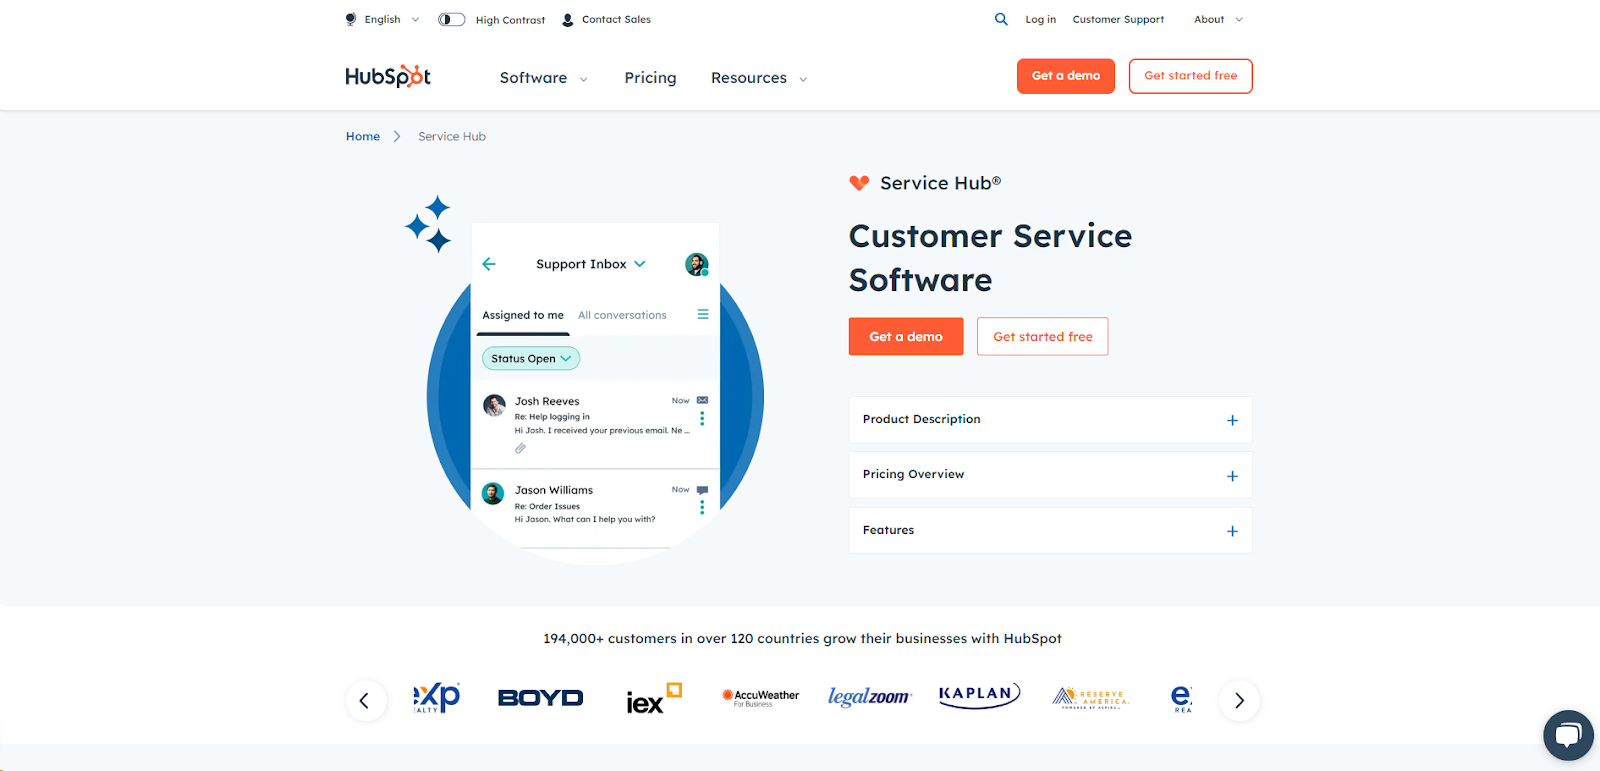
Task: Click the user avatar in Support Inbox
Action: pyautogui.click(x=697, y=264)
